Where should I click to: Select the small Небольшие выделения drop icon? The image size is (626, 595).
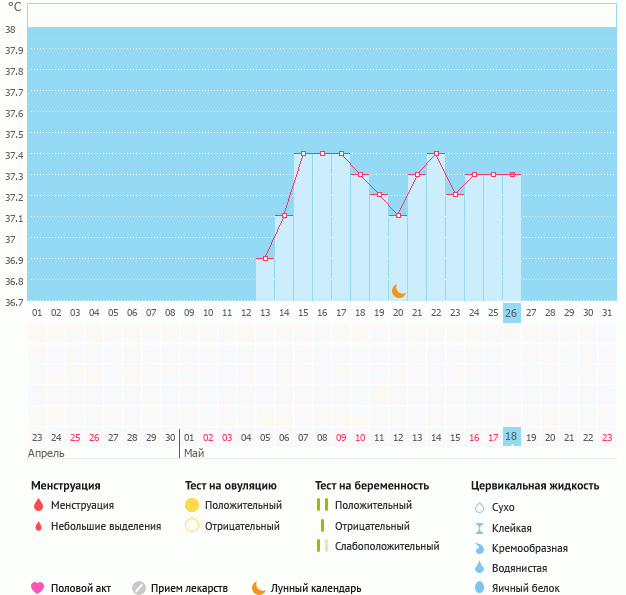38,526
